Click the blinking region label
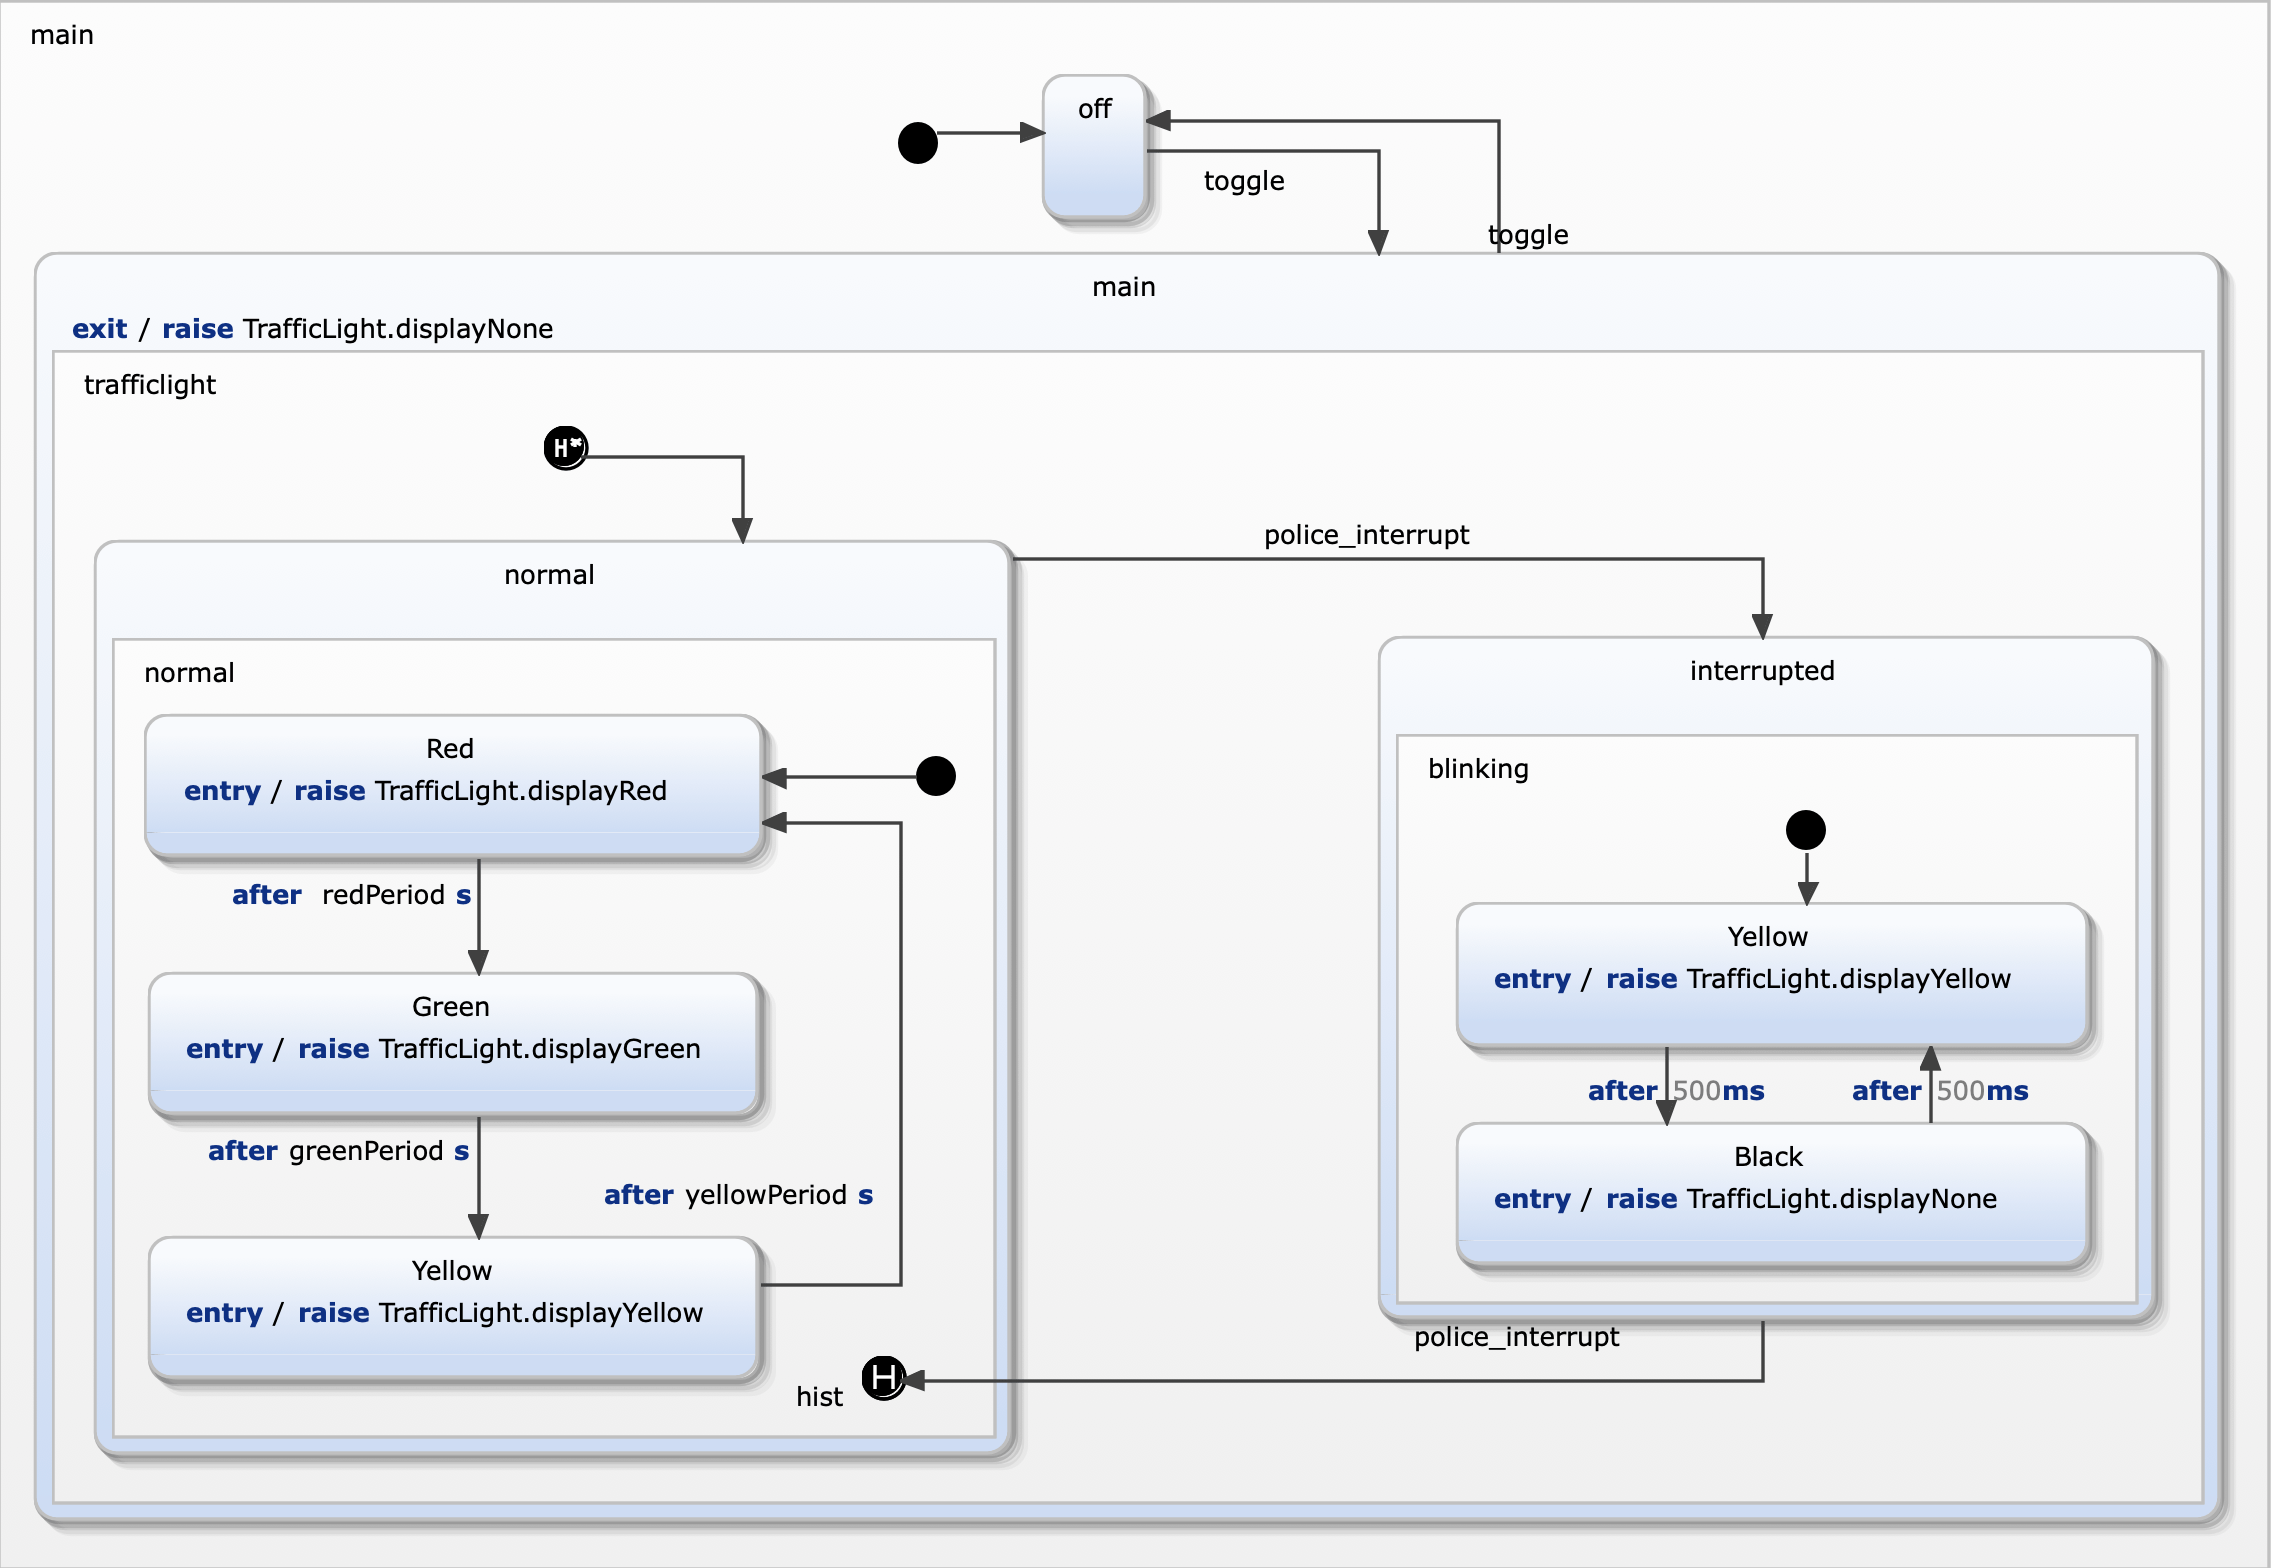Image resolution: width=2274 pixels, height=1568 pixels. 1478,769
